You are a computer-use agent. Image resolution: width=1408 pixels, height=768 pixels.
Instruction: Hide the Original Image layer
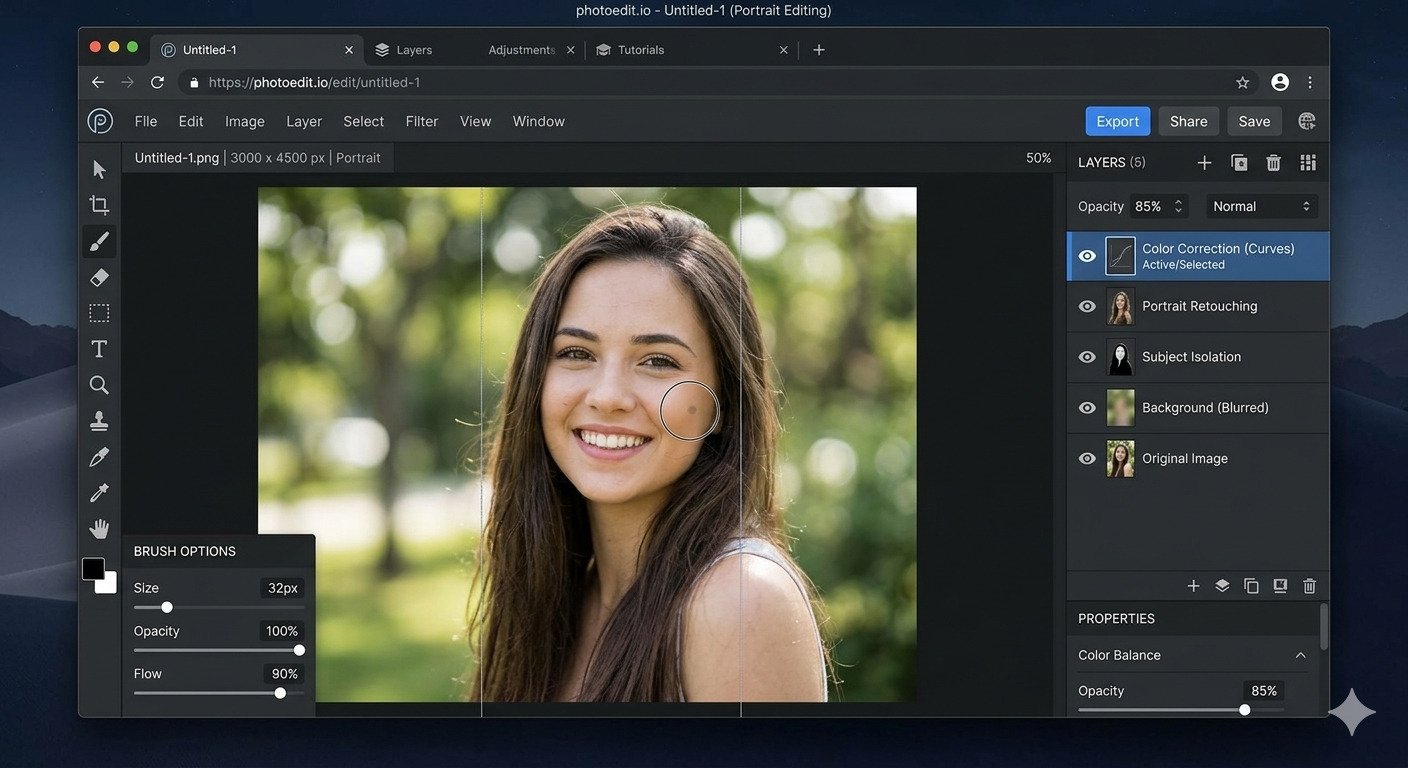tap(1087, 458)
